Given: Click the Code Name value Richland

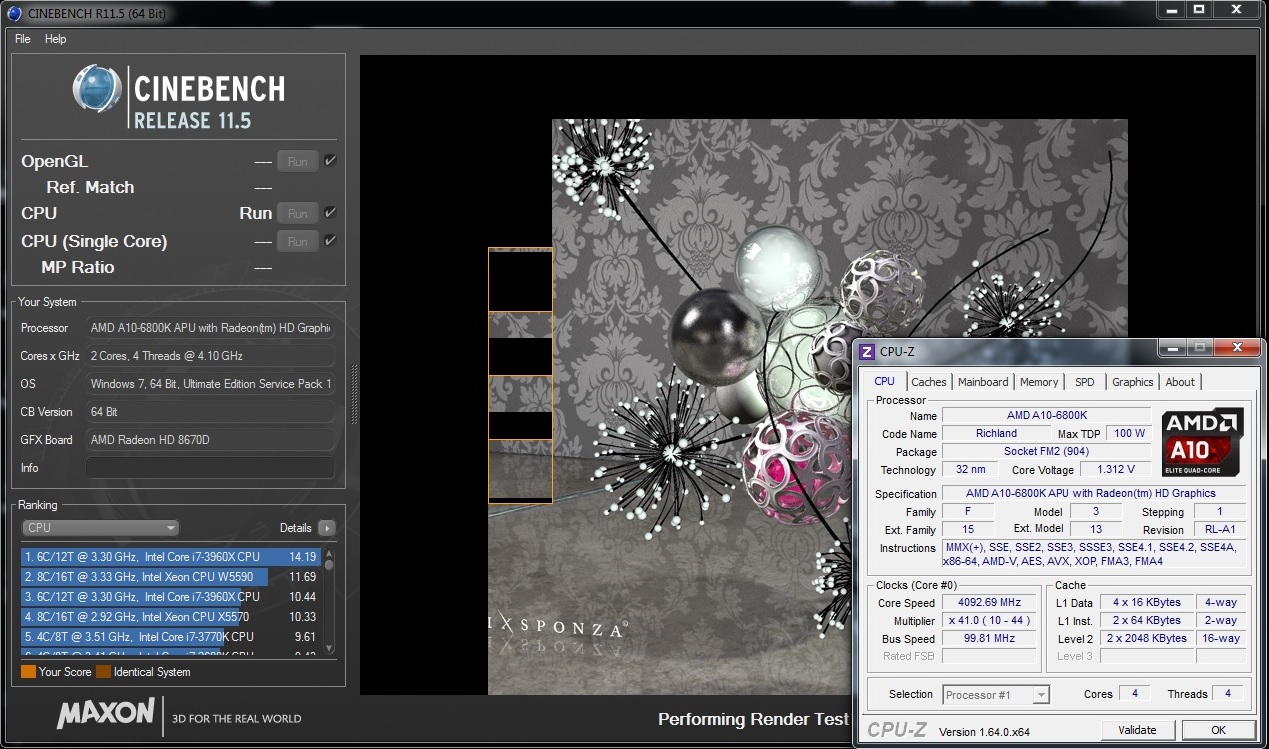Looking at the screenshot, I should pyautogui.click(x=996, y=434).
